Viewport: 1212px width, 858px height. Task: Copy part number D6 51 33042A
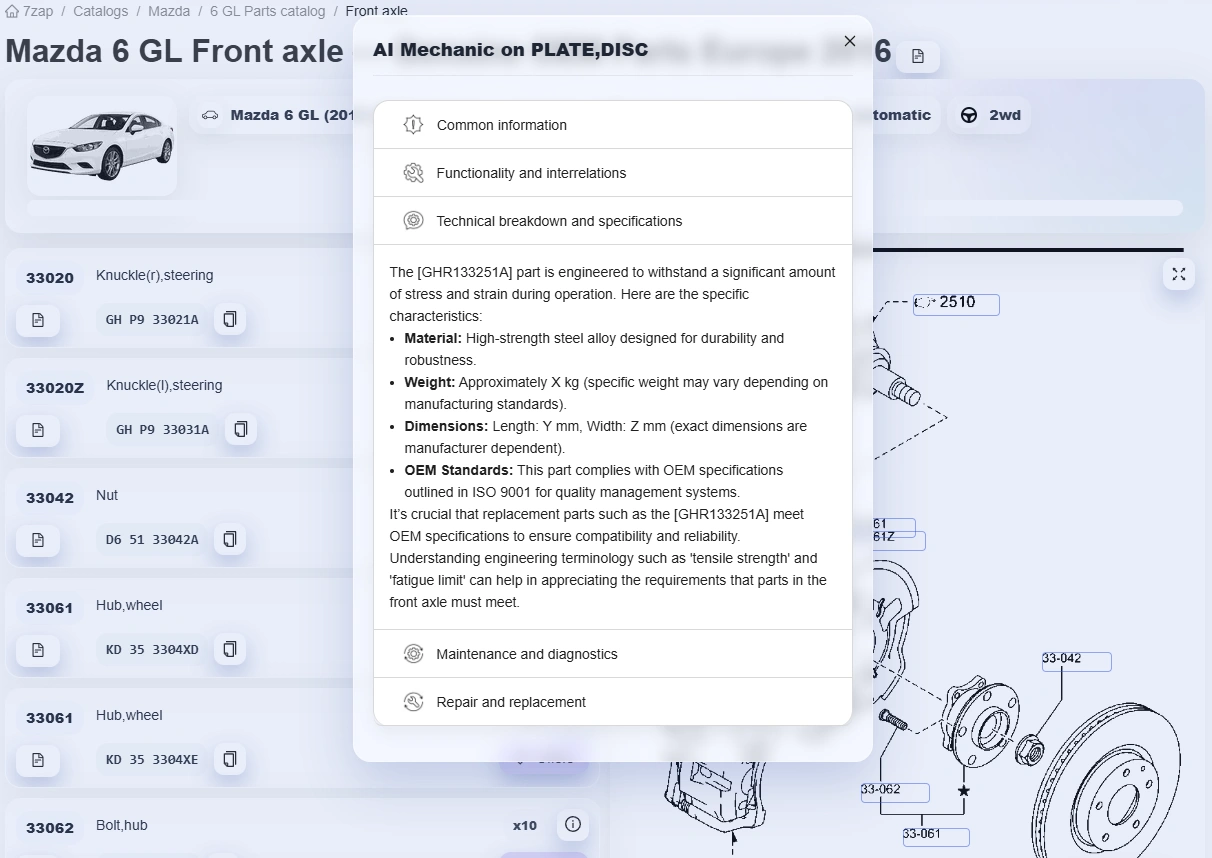pyautogui.click(x=230, y=540)
